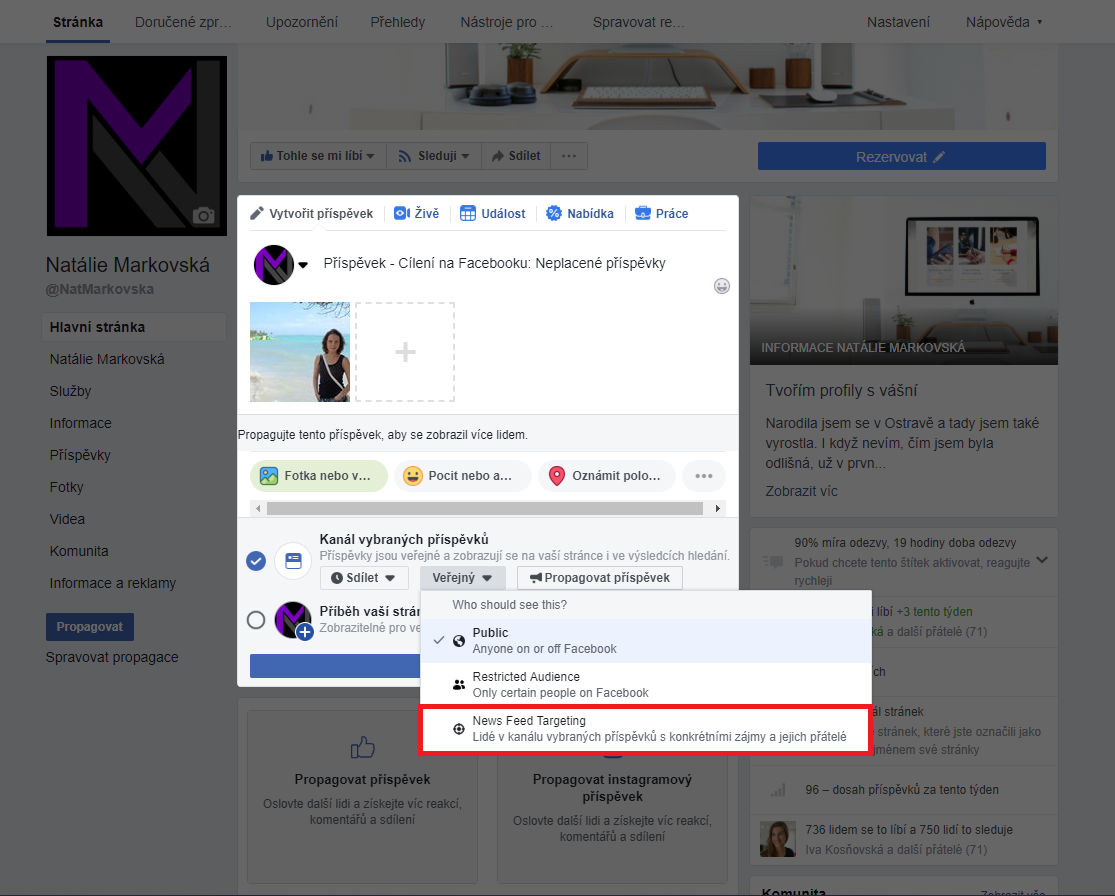Open Příspěvky in sidebar
Image resolution: width=1115 pixels, height=896 pixels.
[x=80, y=455]
